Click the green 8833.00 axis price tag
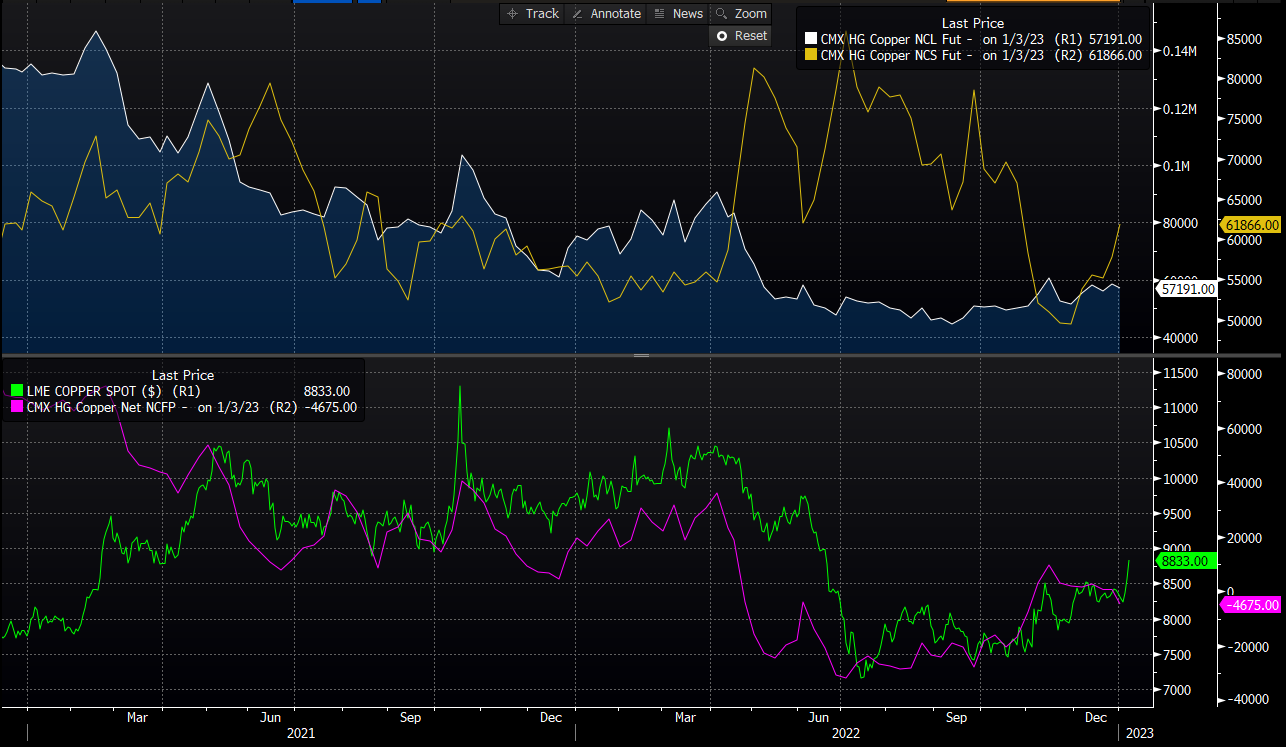The height and width of the screenshot is (747, 1286). click(x=1186, y=562)
